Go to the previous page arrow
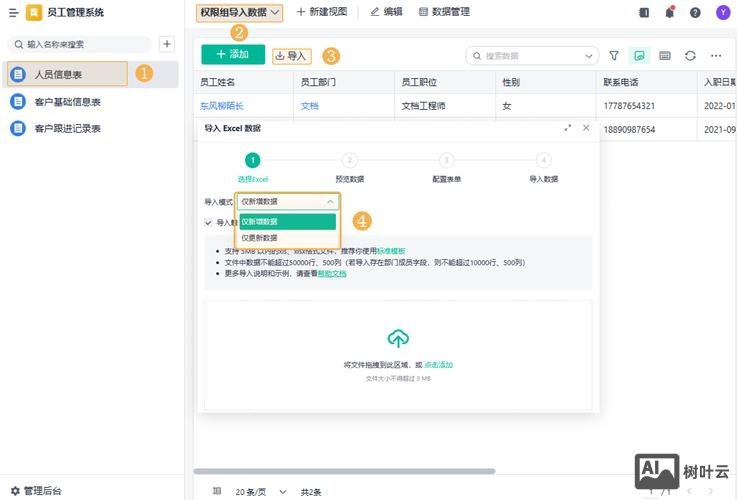 pos(689,491)
